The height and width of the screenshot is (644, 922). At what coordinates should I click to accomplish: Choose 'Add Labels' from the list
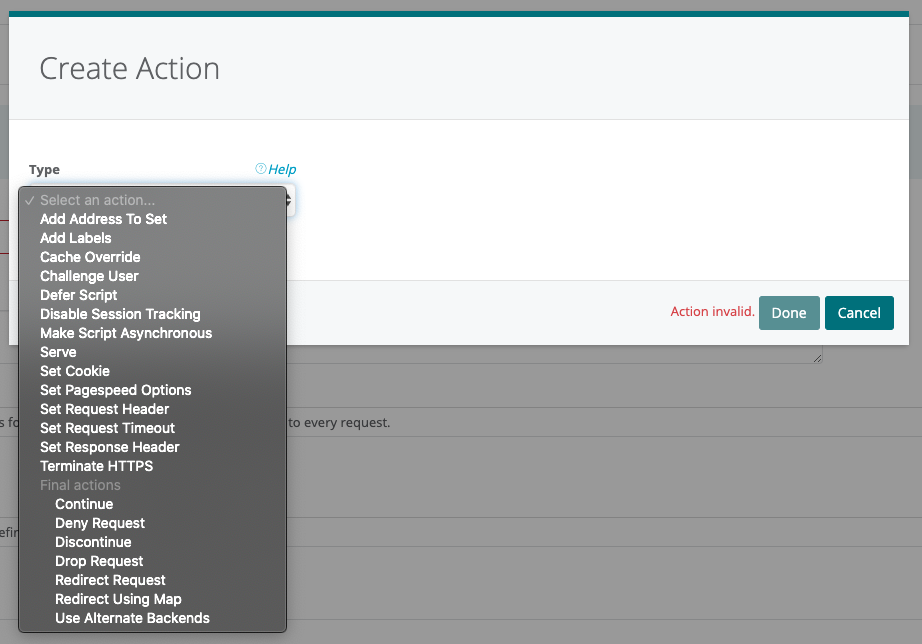pyautogui.click(x=76, y=238)
